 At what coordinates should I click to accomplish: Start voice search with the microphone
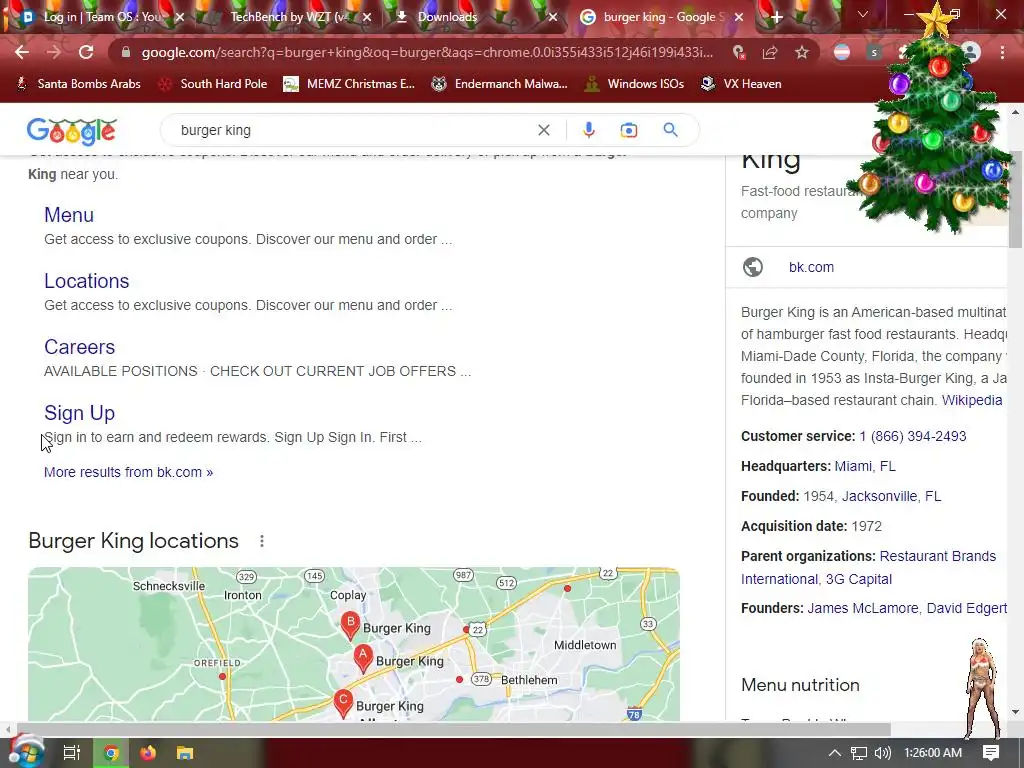(588, 130)
